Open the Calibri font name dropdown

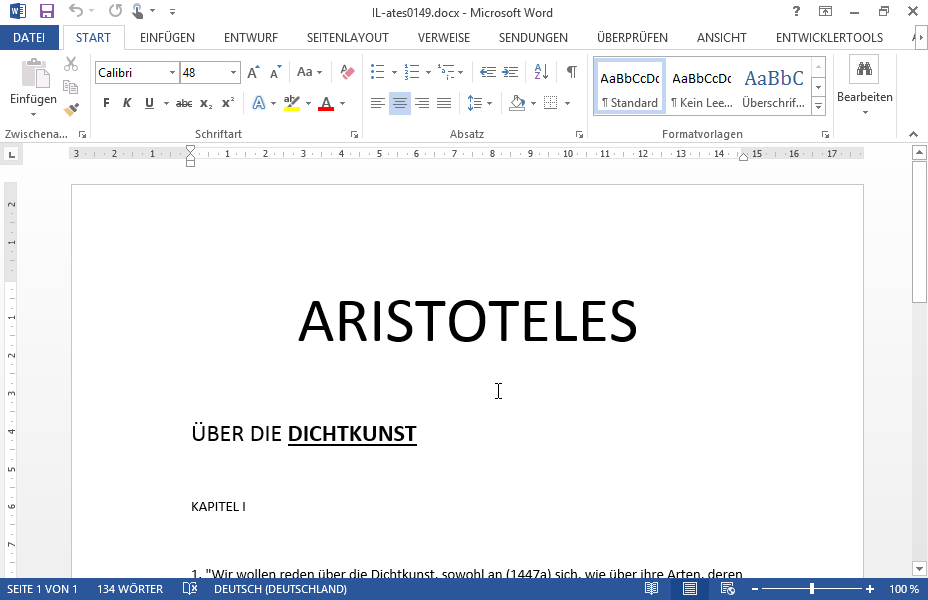click(x=172, y=73)
